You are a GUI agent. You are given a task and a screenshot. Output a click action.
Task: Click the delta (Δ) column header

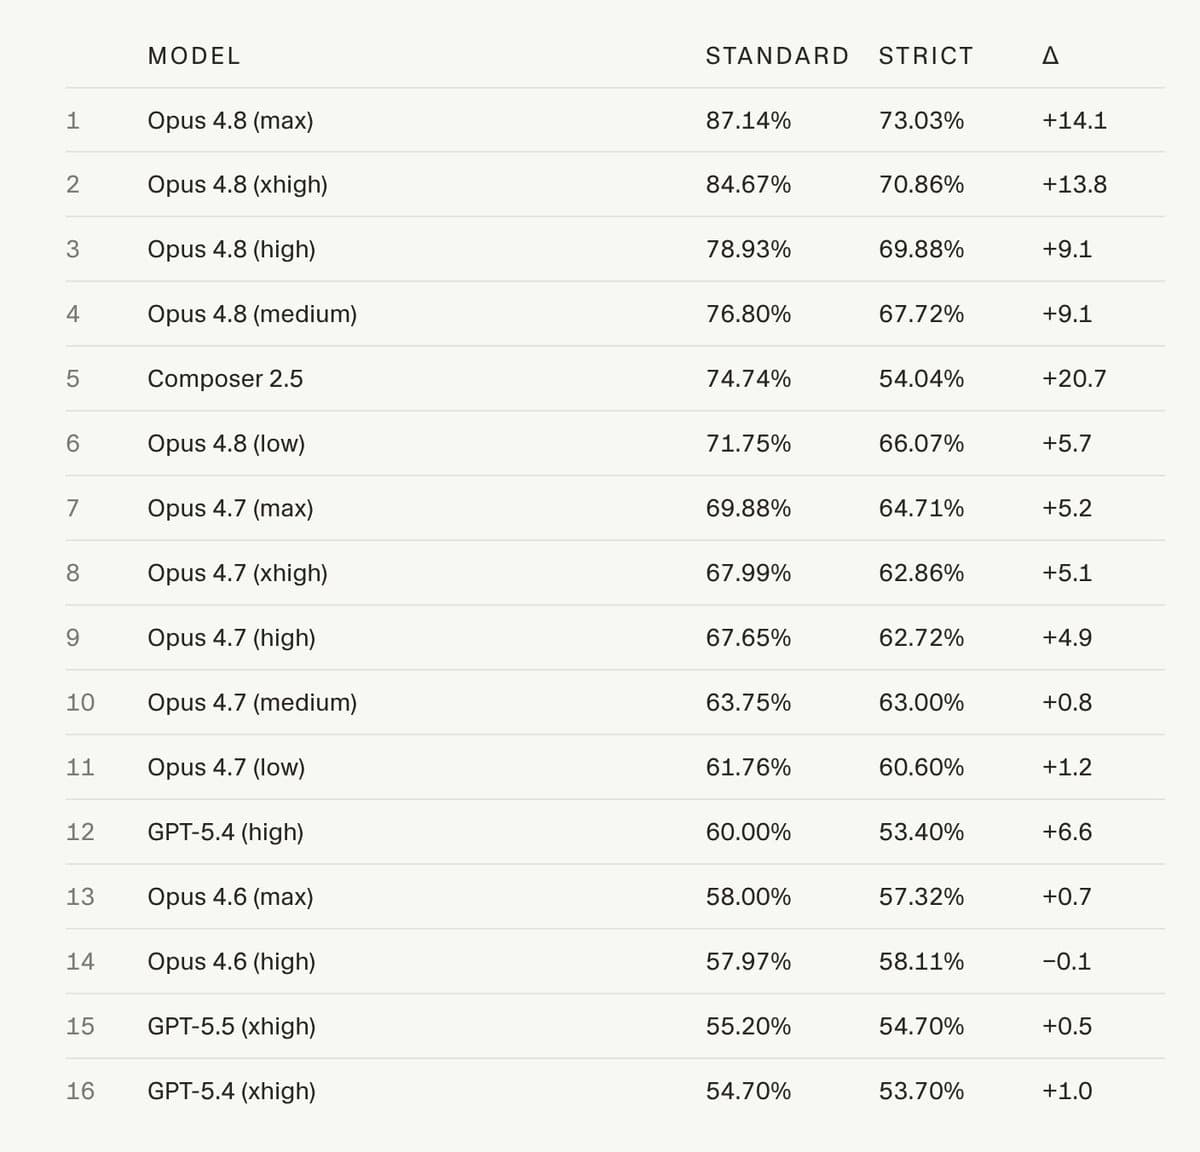coord(1050,56)
